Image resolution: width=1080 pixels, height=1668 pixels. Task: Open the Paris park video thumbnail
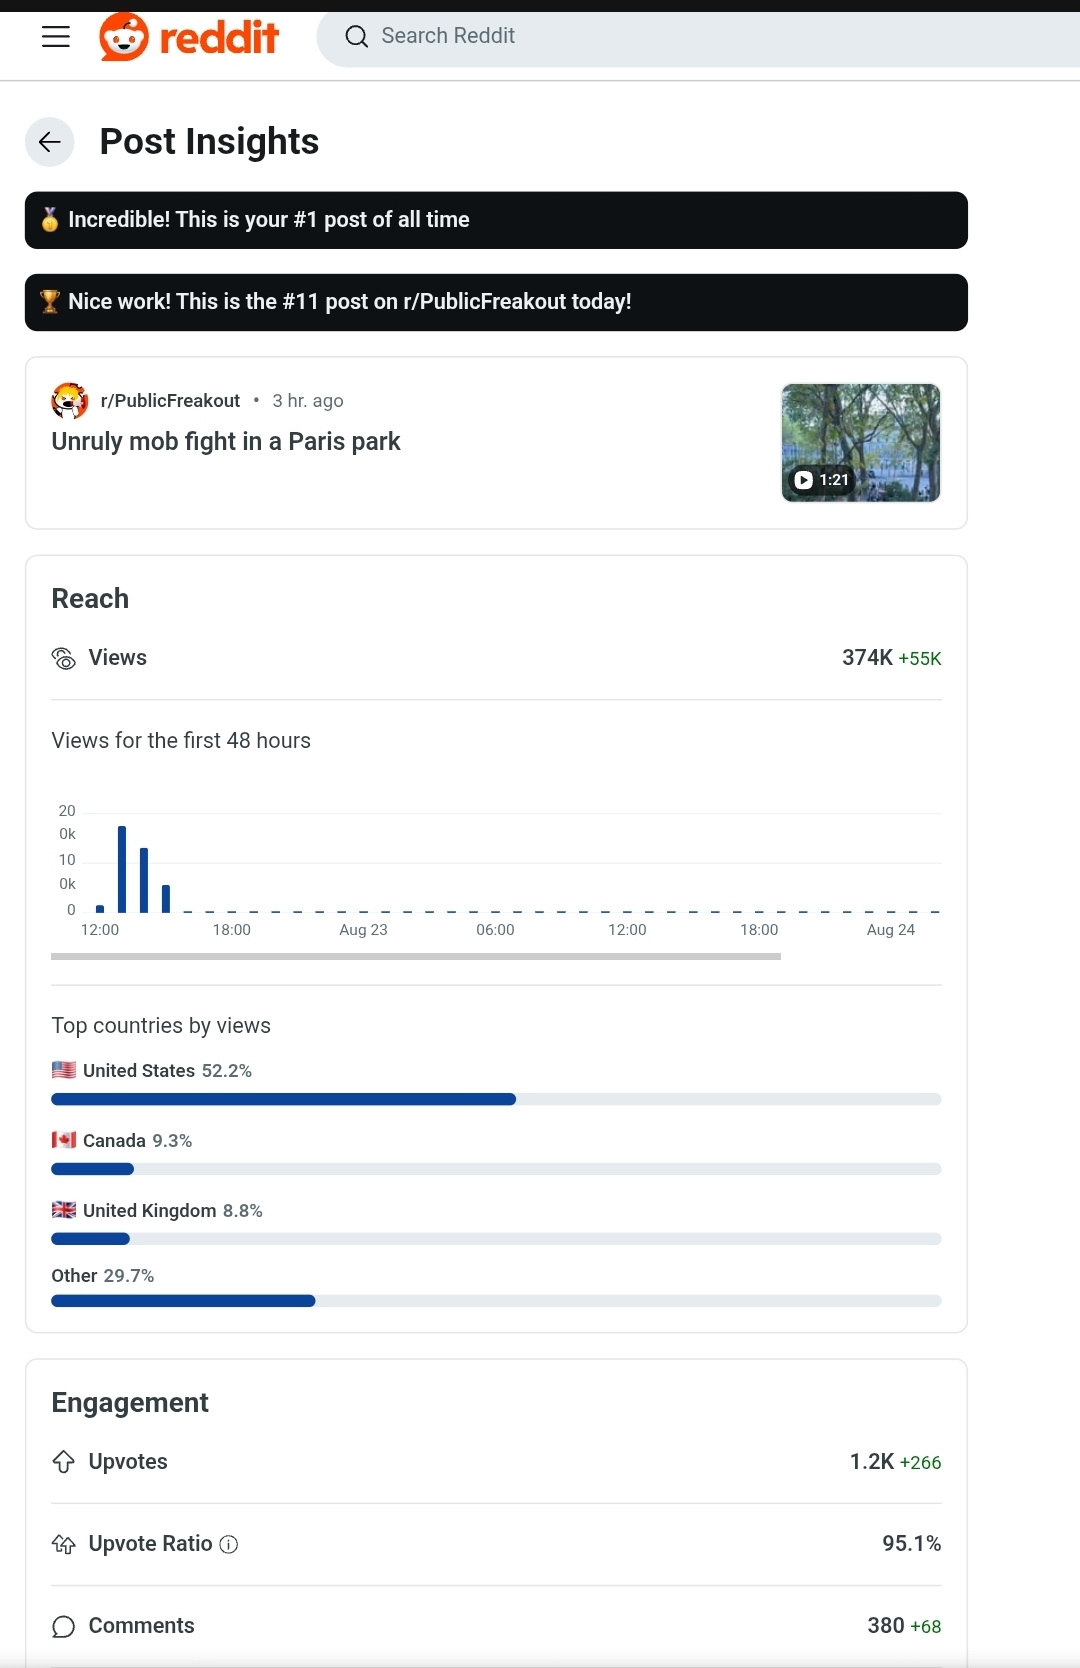tap(861, 443)
